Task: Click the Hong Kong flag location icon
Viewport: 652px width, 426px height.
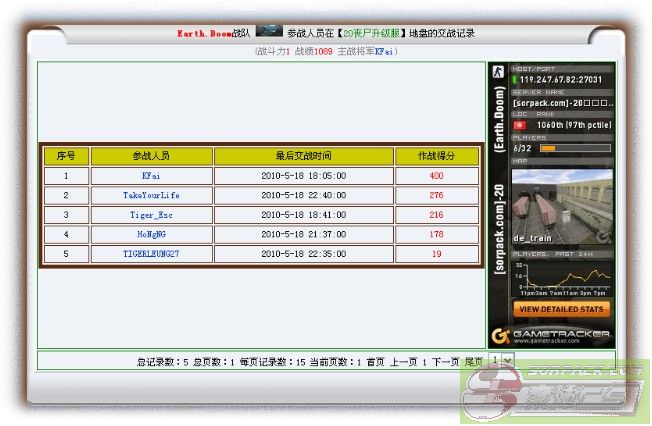Action: (520, 125)
